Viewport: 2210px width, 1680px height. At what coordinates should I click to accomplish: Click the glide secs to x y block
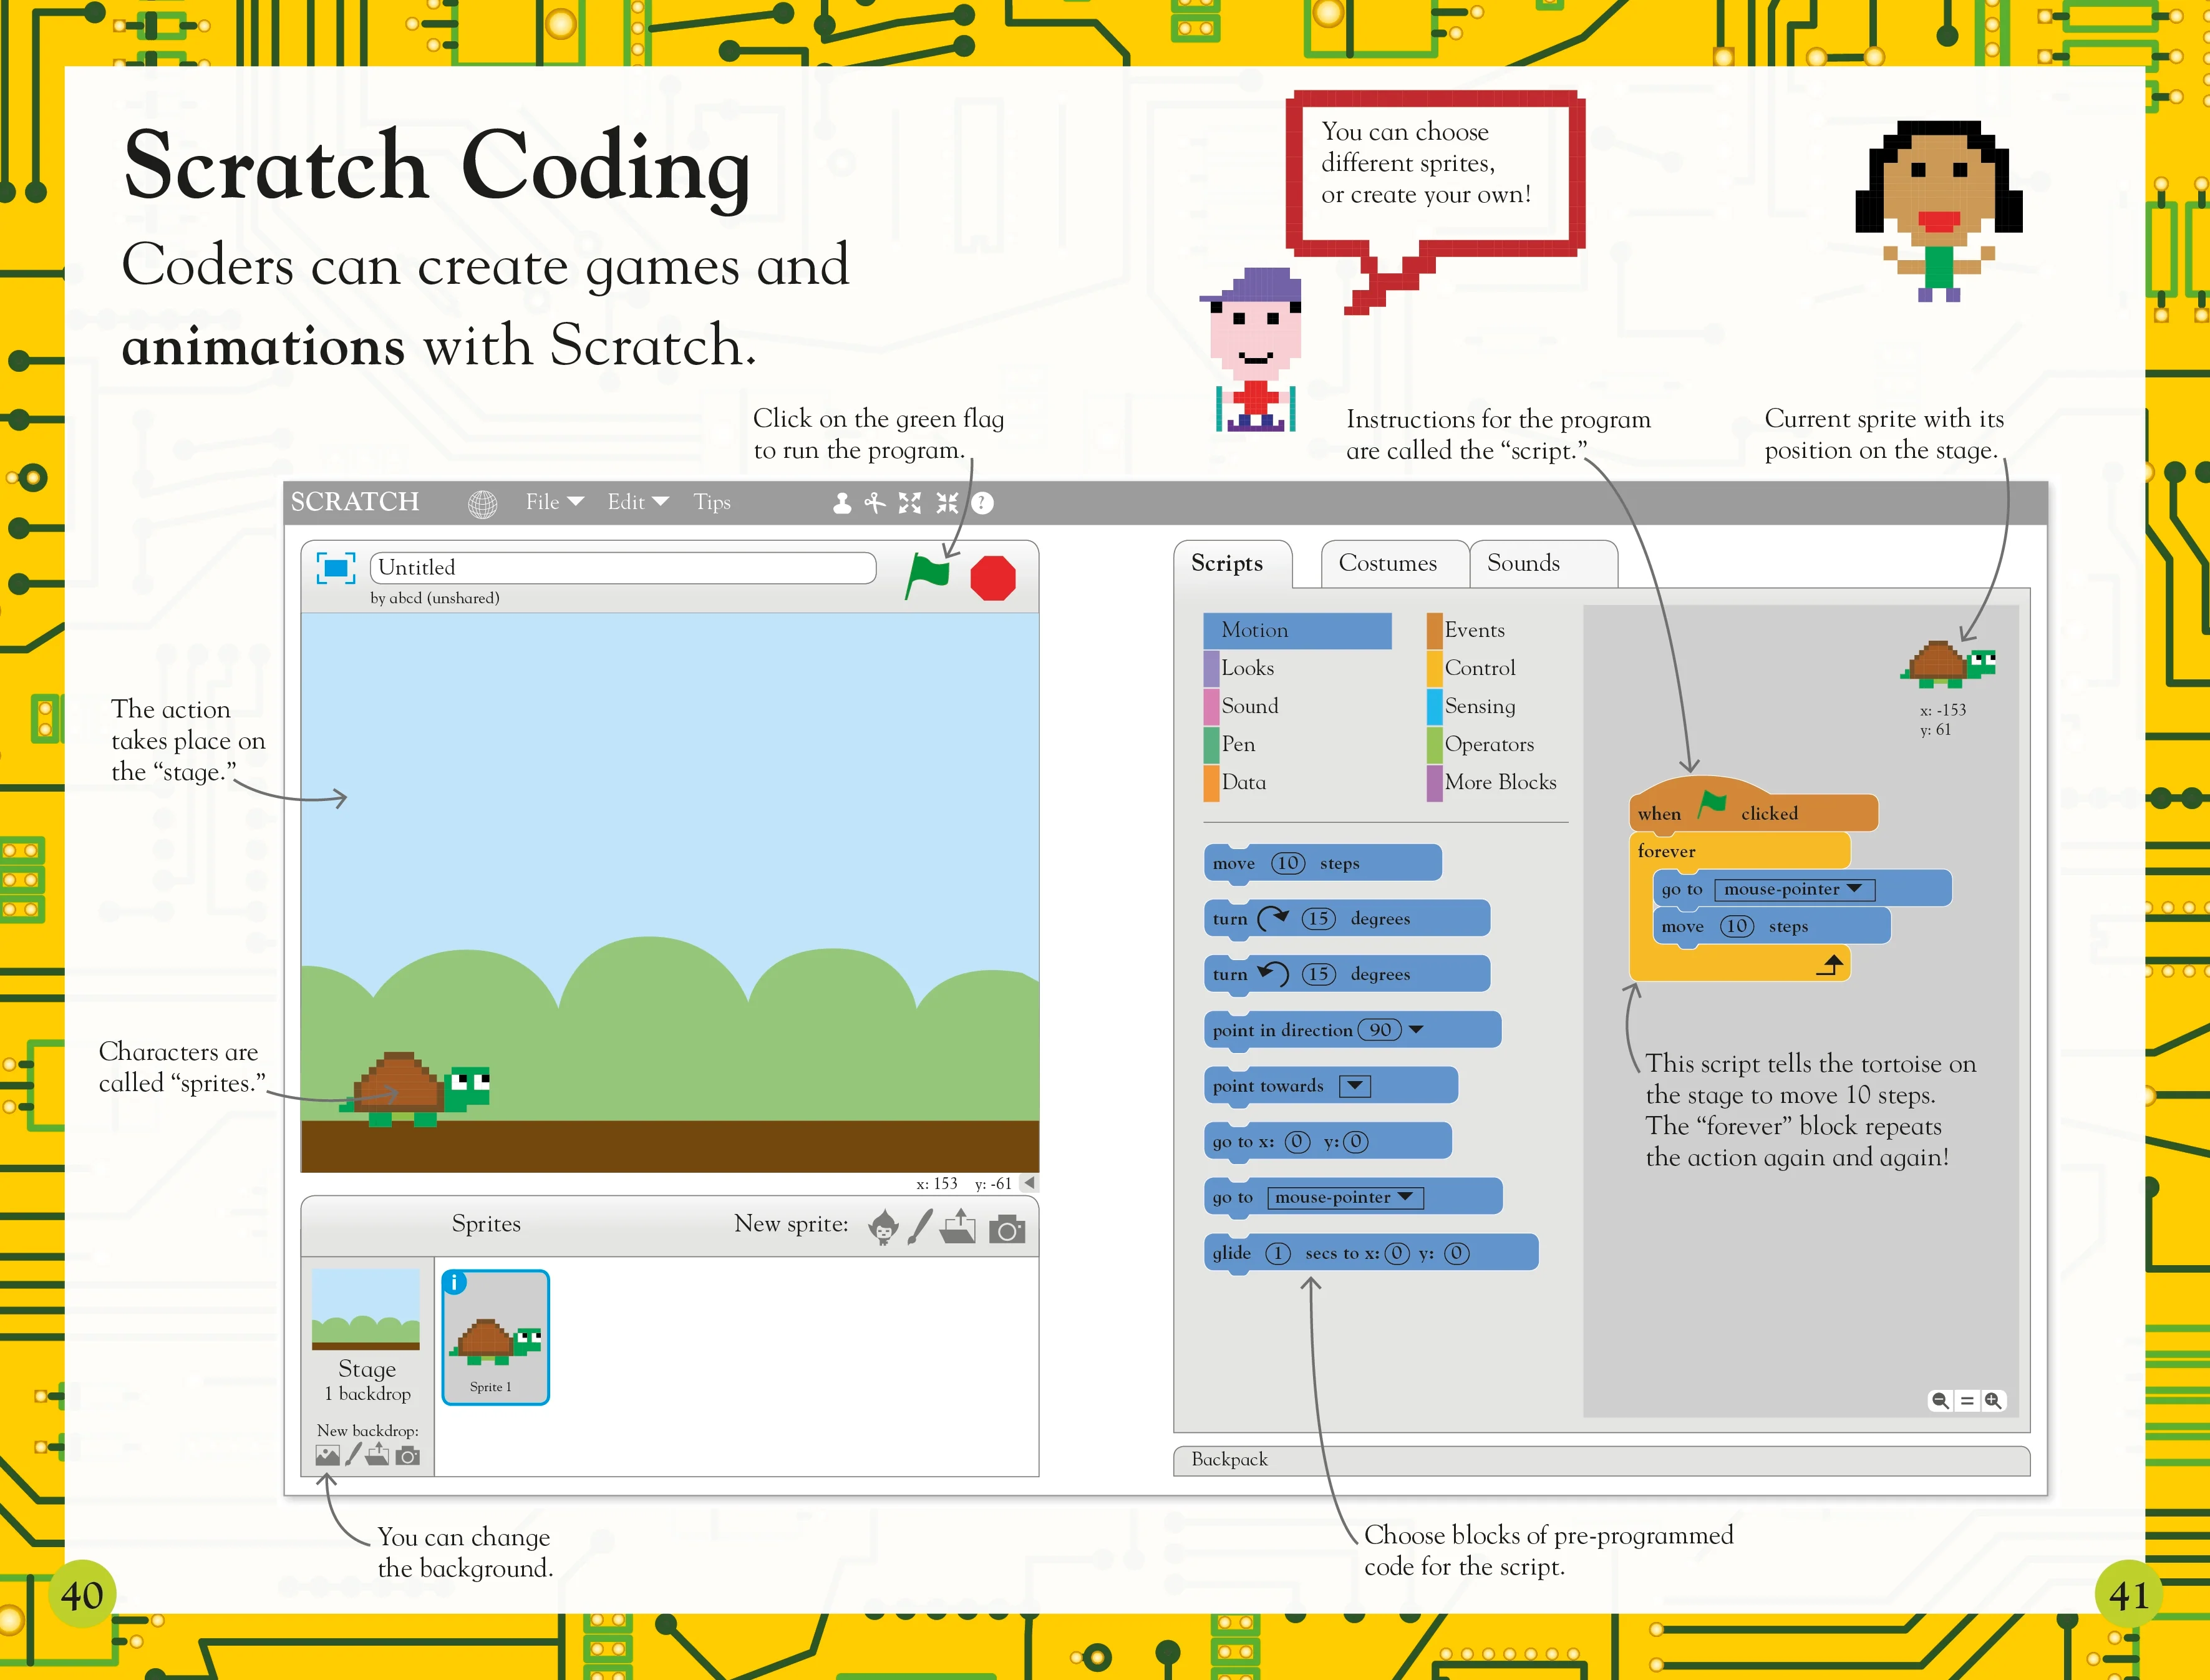coord(1371,1253)
